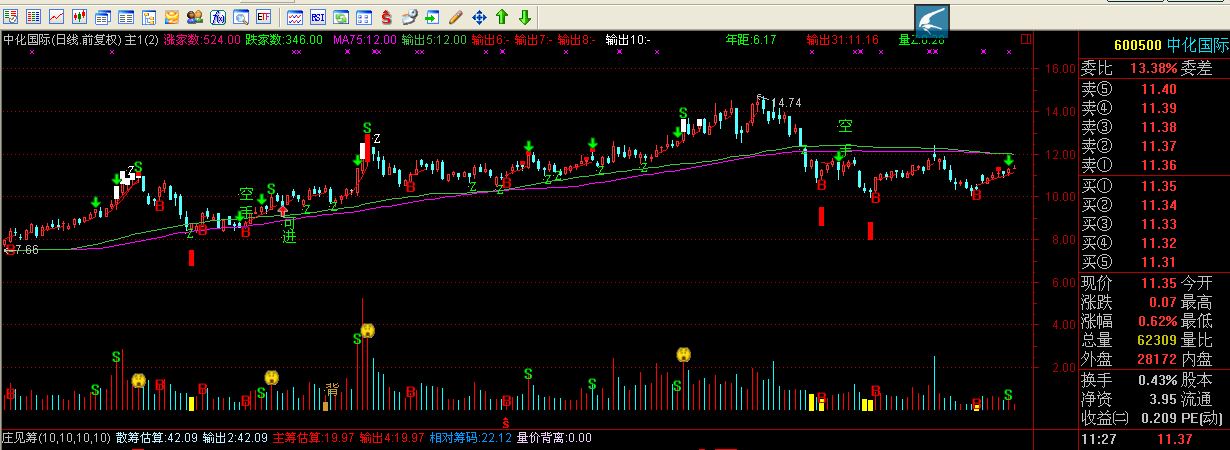The image size is (1230, 450).
Task: Select the RSI indicator icon
Action: (x=318, y=17)
